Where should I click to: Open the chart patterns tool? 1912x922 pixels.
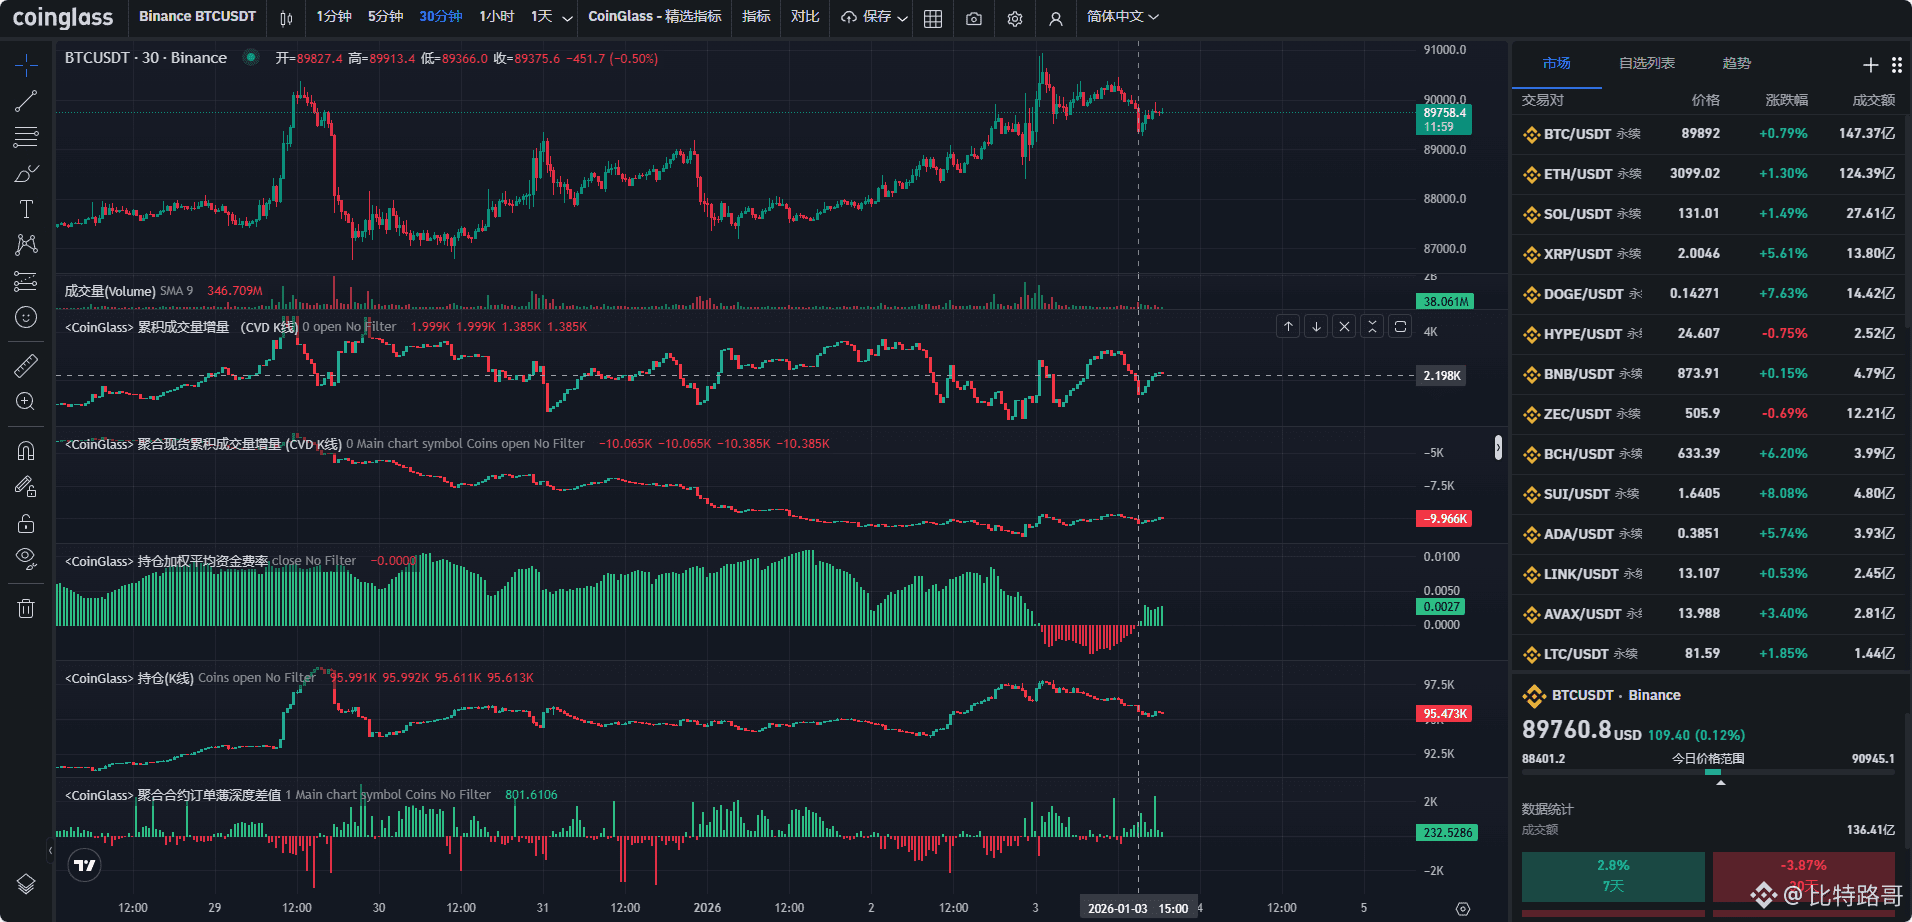click(x=26, y=245)
